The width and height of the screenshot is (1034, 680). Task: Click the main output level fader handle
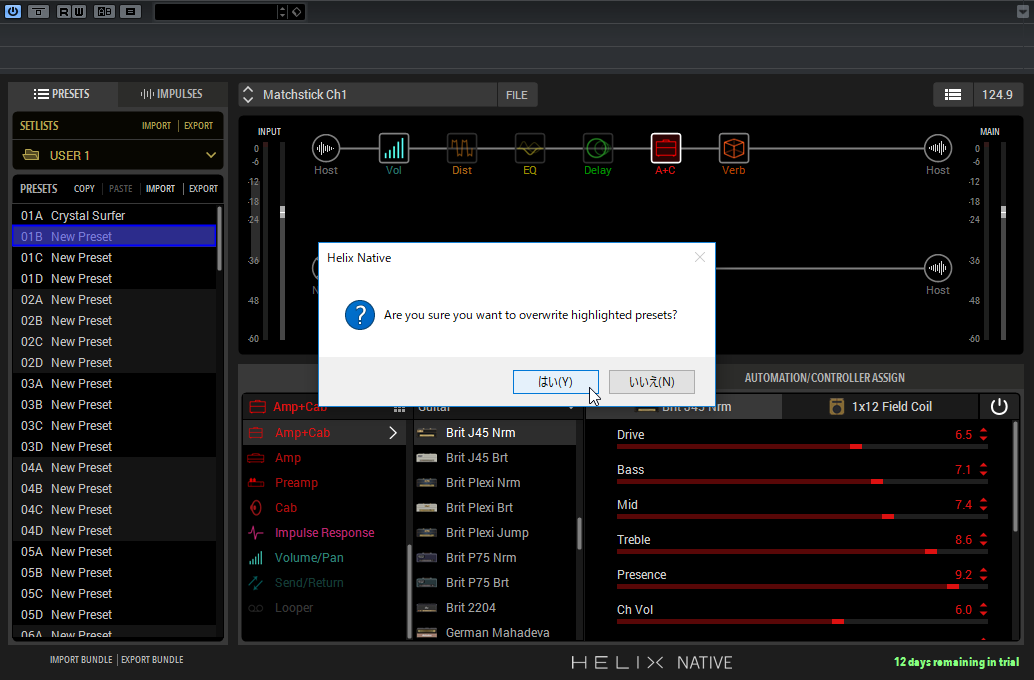[1003, 212]
